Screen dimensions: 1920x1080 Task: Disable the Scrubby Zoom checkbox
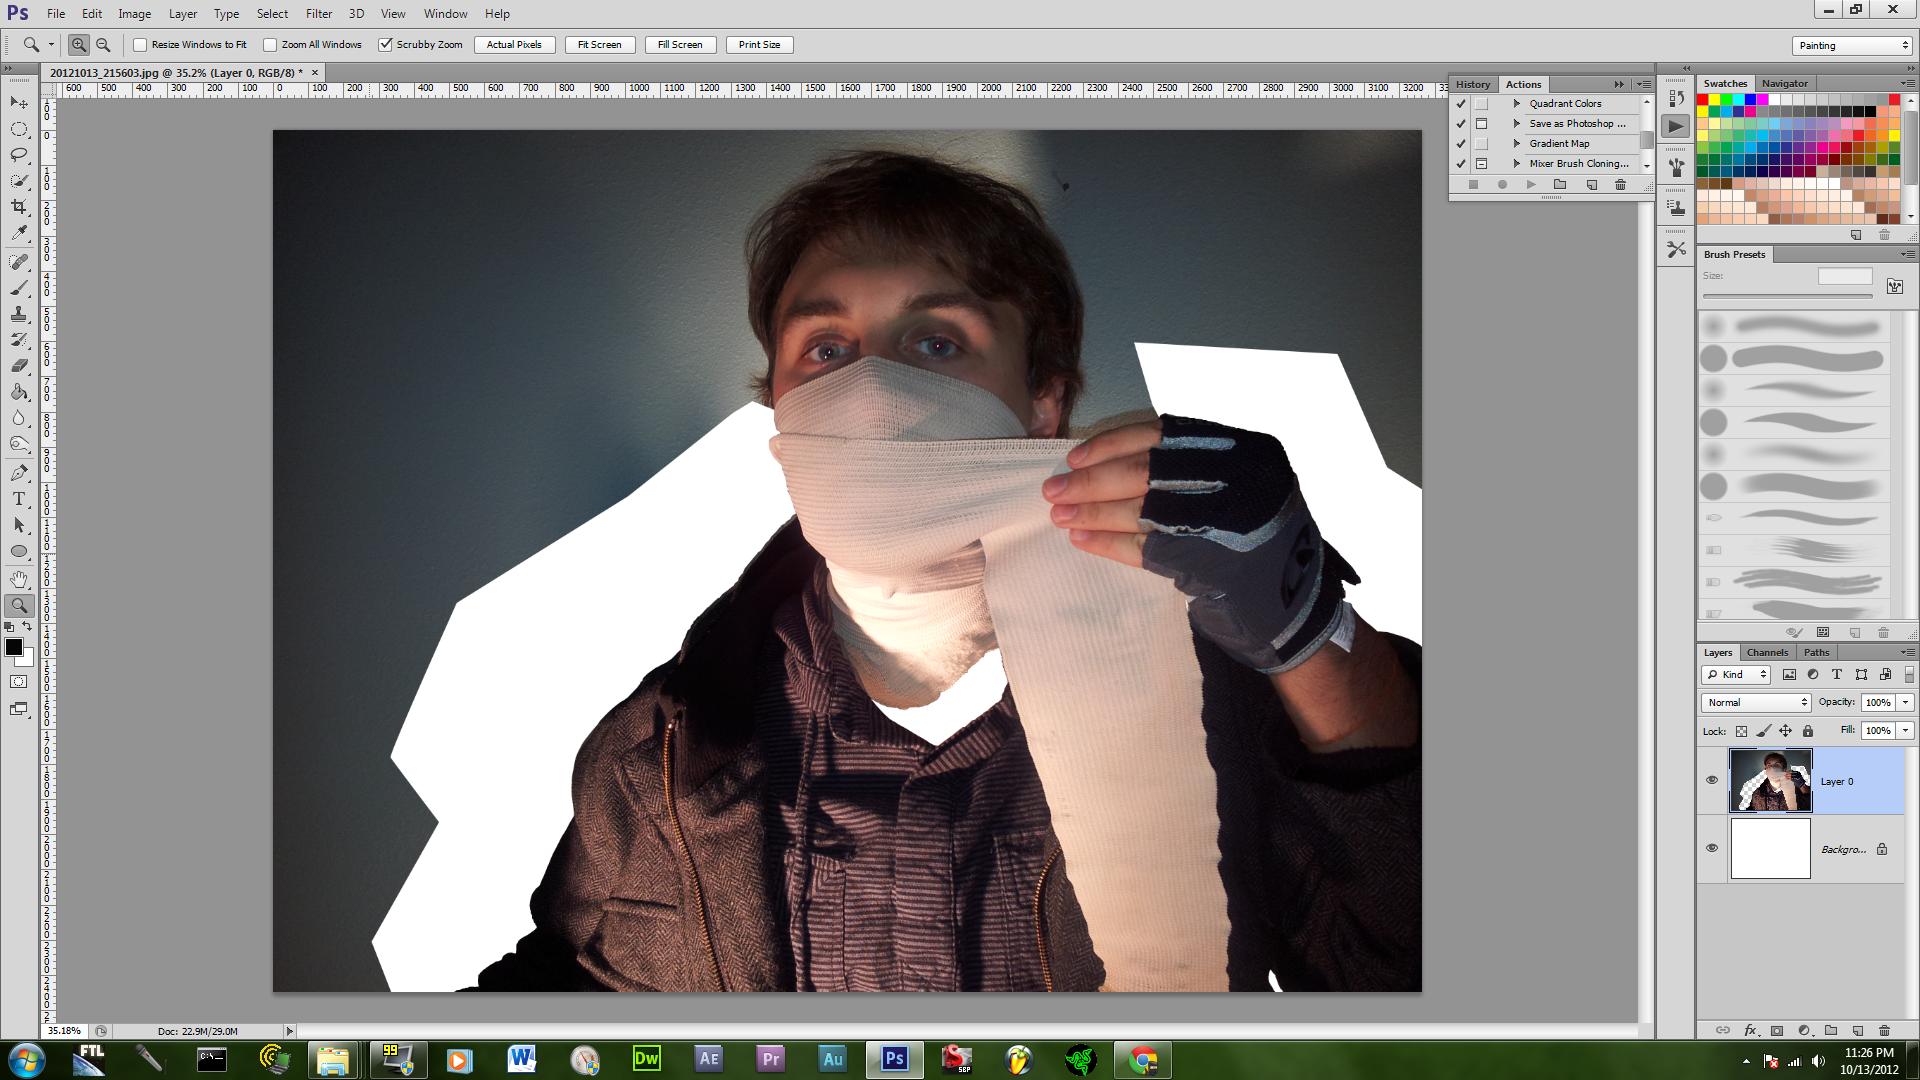(385, 45)
